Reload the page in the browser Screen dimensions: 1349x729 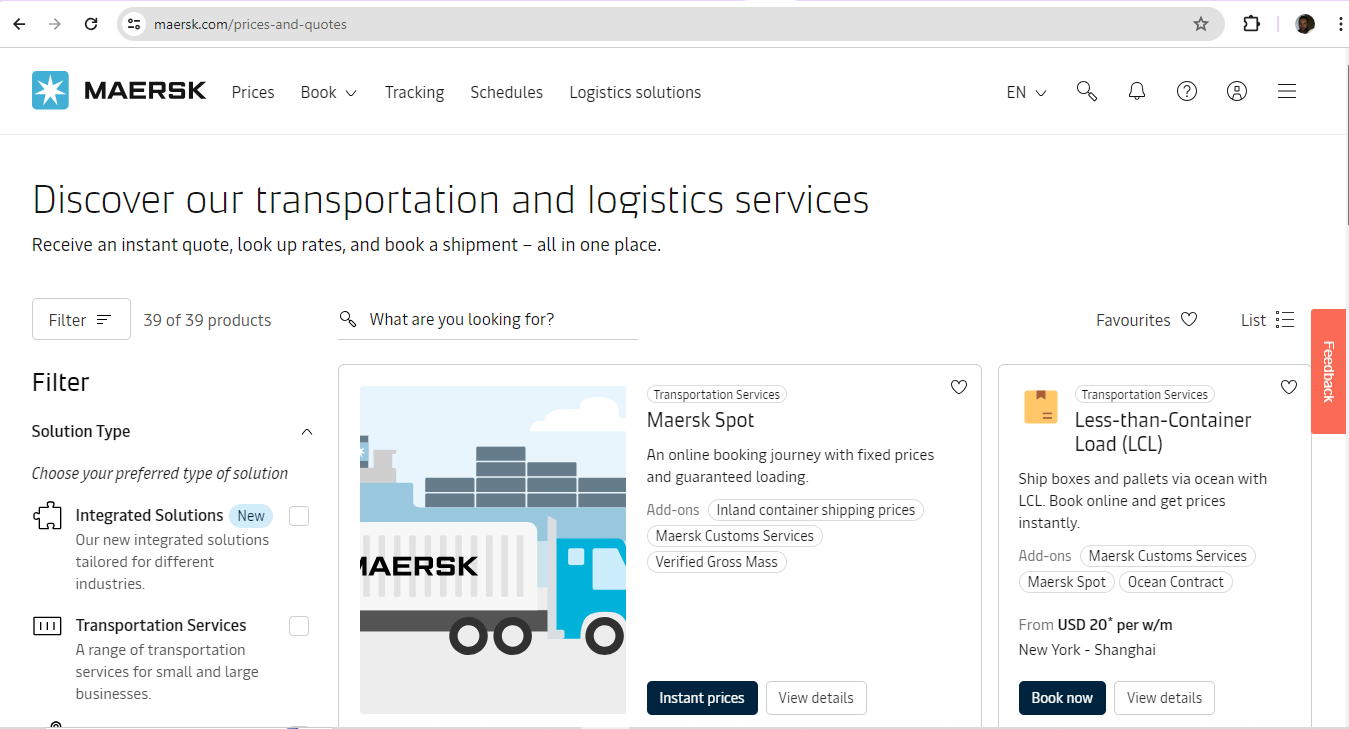(x=90, y=23)
